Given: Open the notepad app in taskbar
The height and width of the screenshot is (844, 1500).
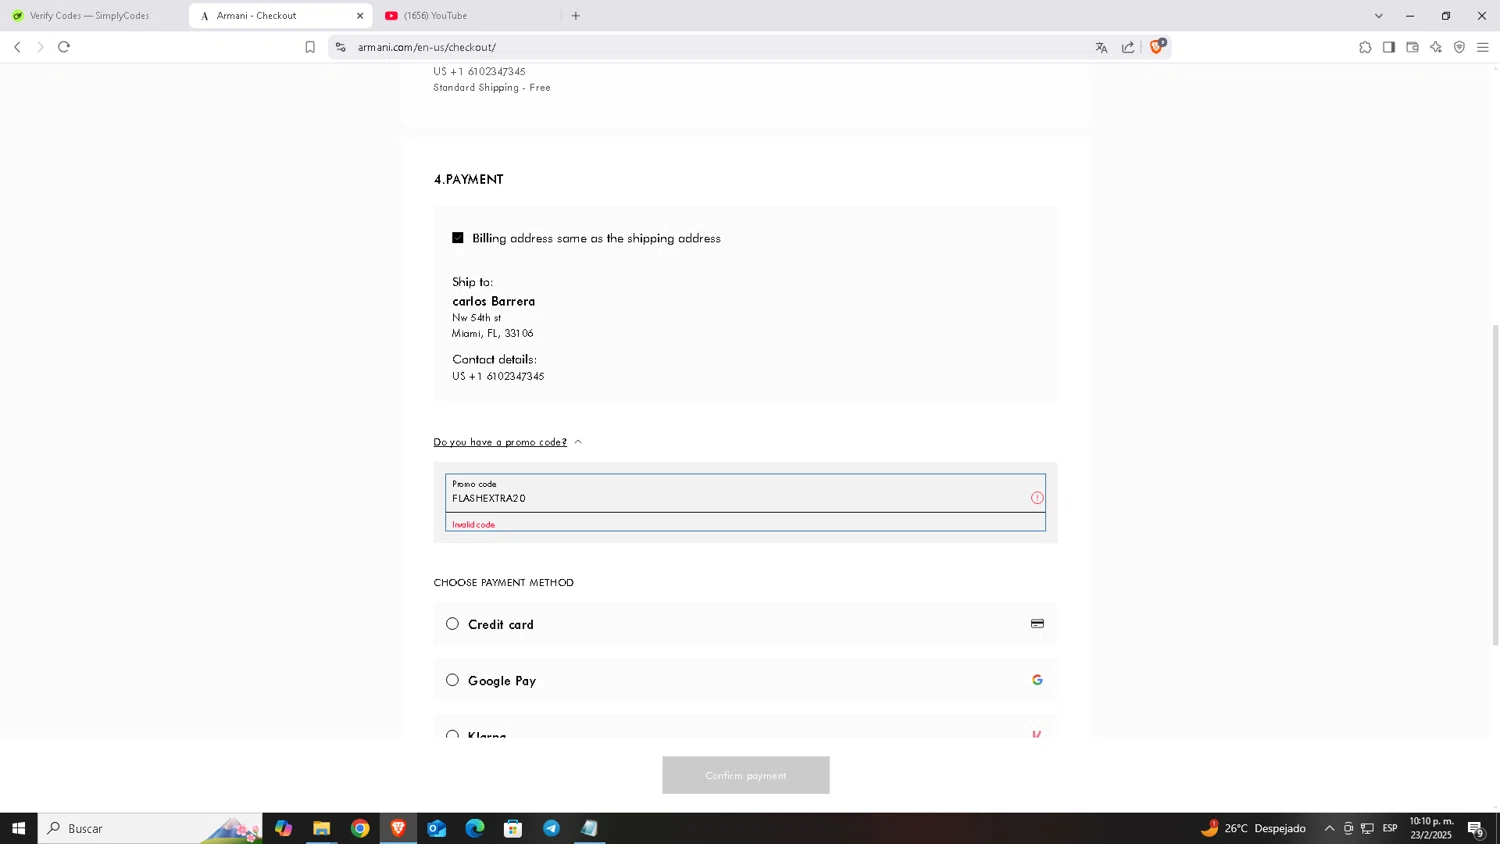Looking at the screenshot, I should pyautogui.click(x=590, y=828).
